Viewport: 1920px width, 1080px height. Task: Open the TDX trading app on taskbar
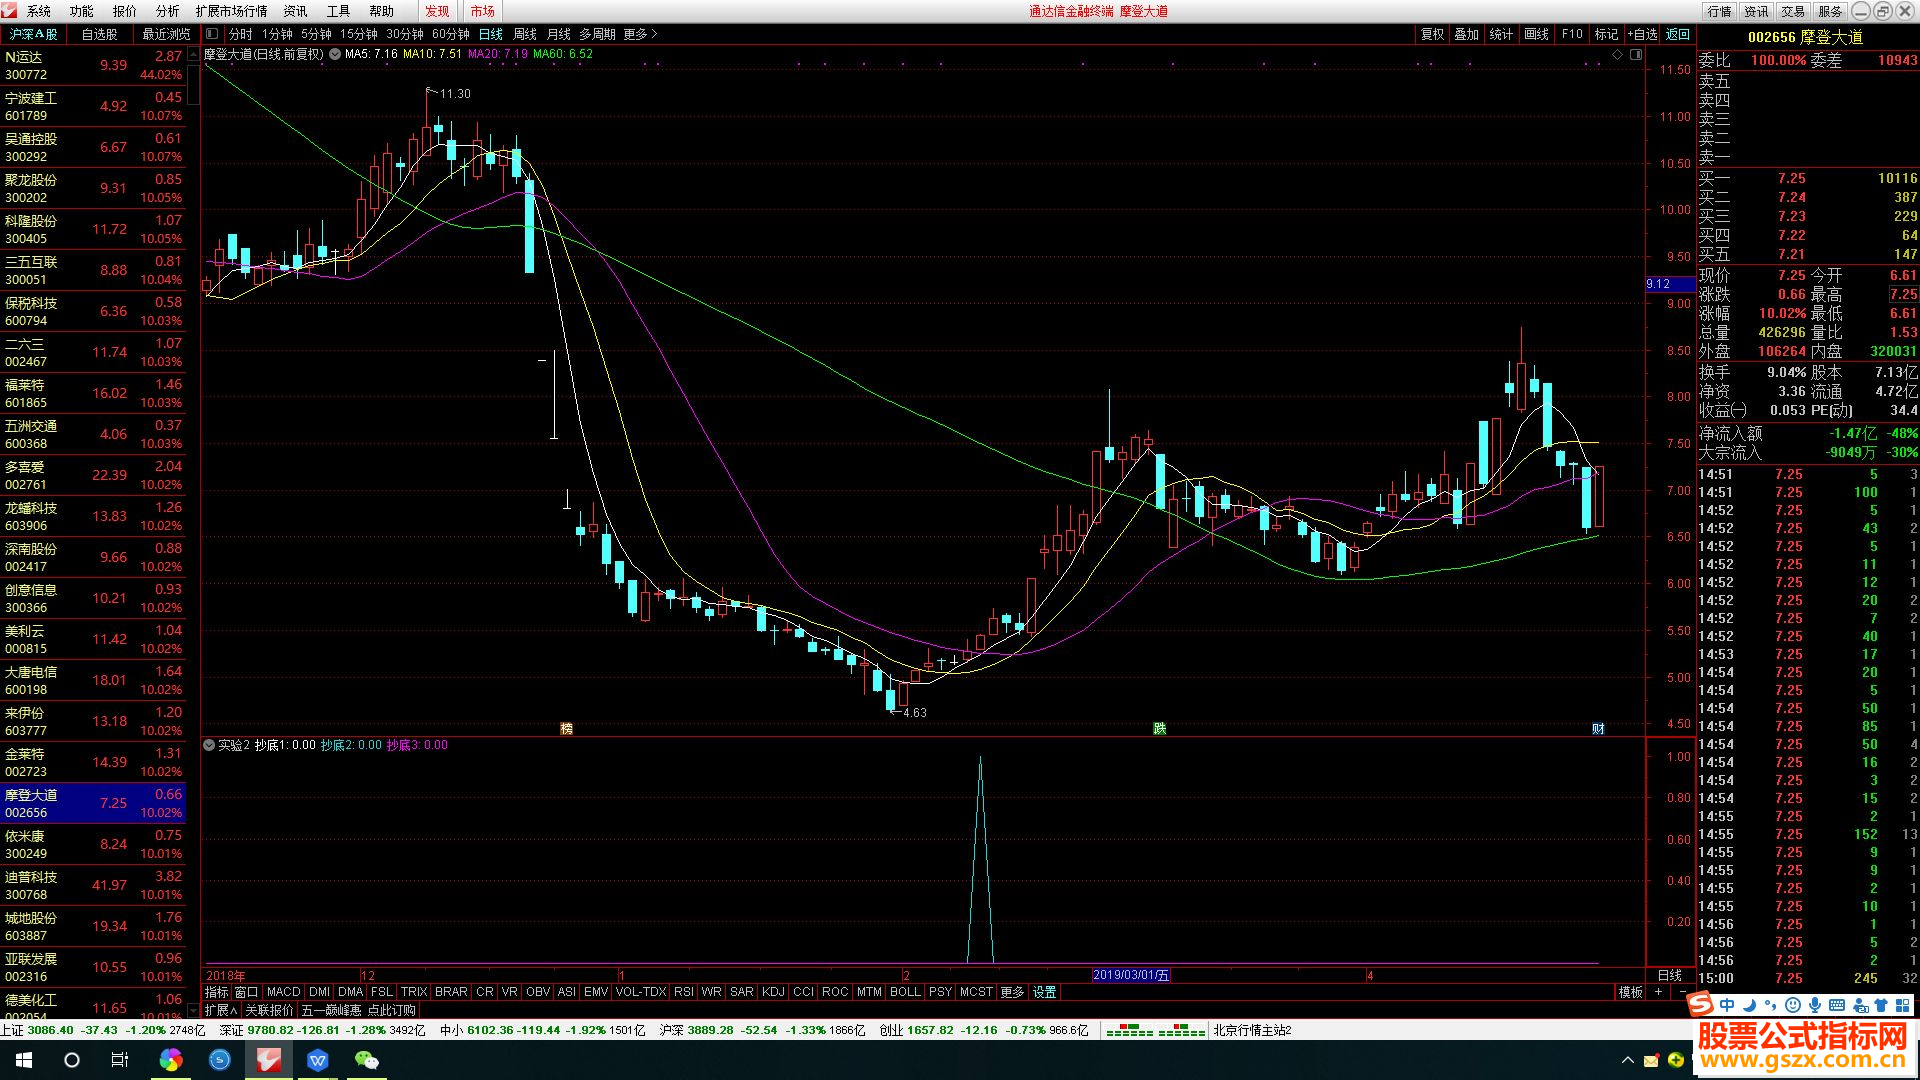coord(269,1060)
